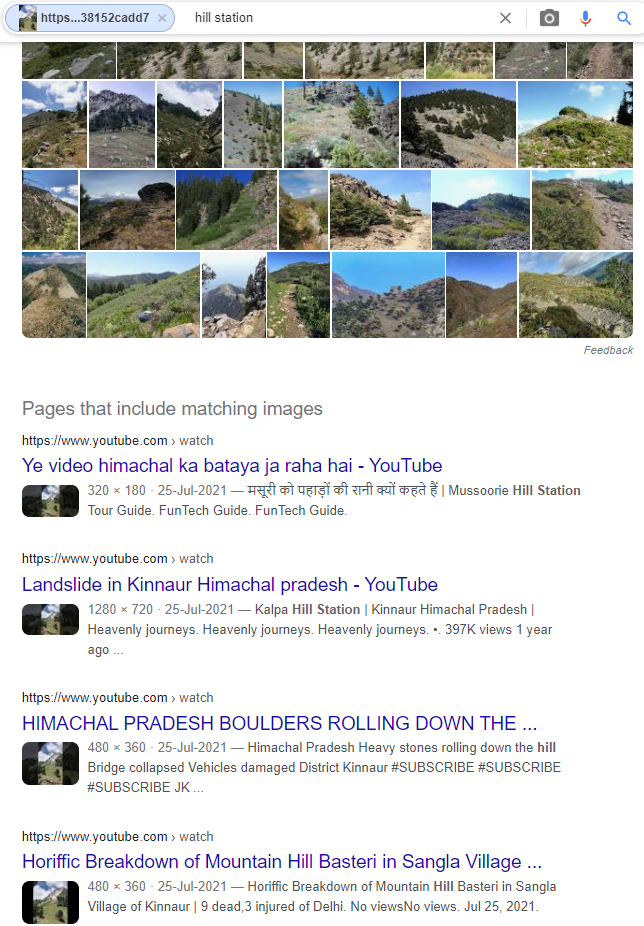
Task: Open 'Landslide in Kinnaur Himachal pradesh' result
Action: 230,584
